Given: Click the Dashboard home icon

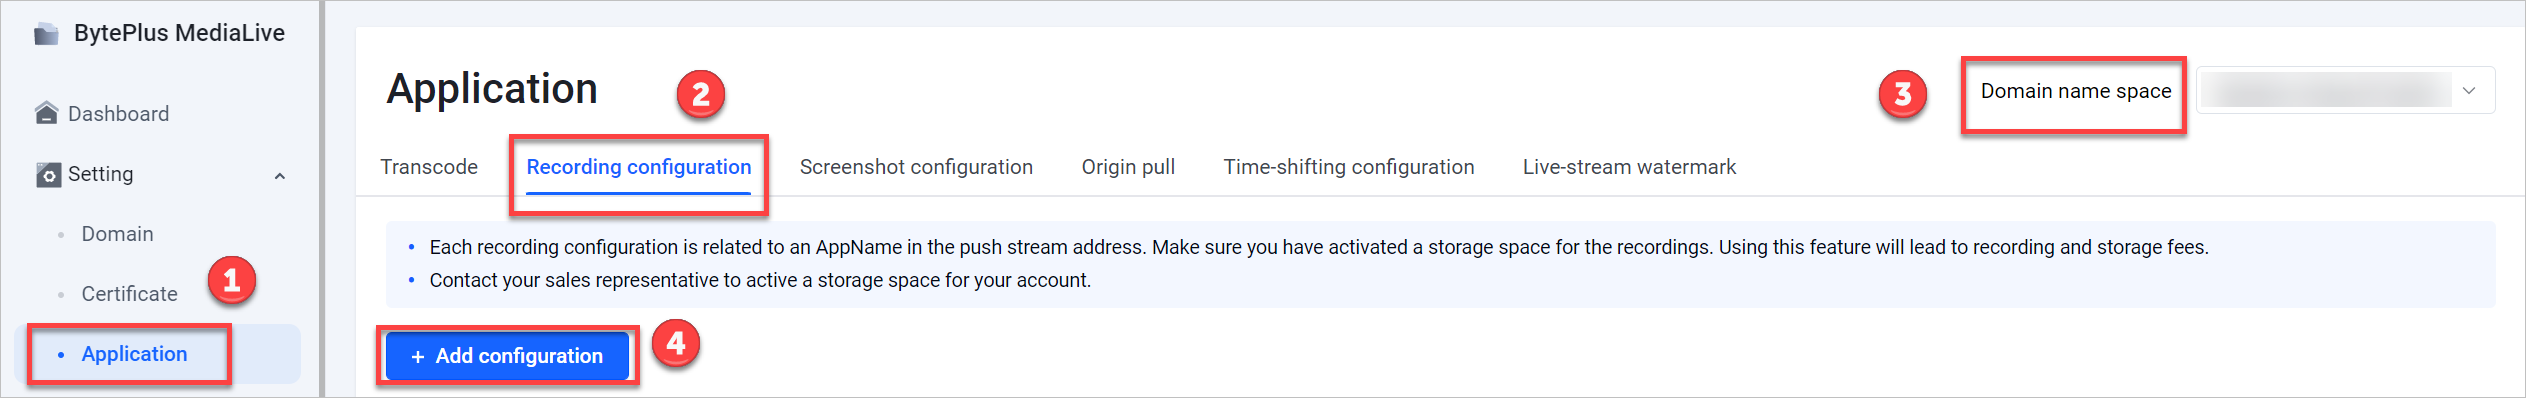Looking at the screenshot, I should [46, 113].
